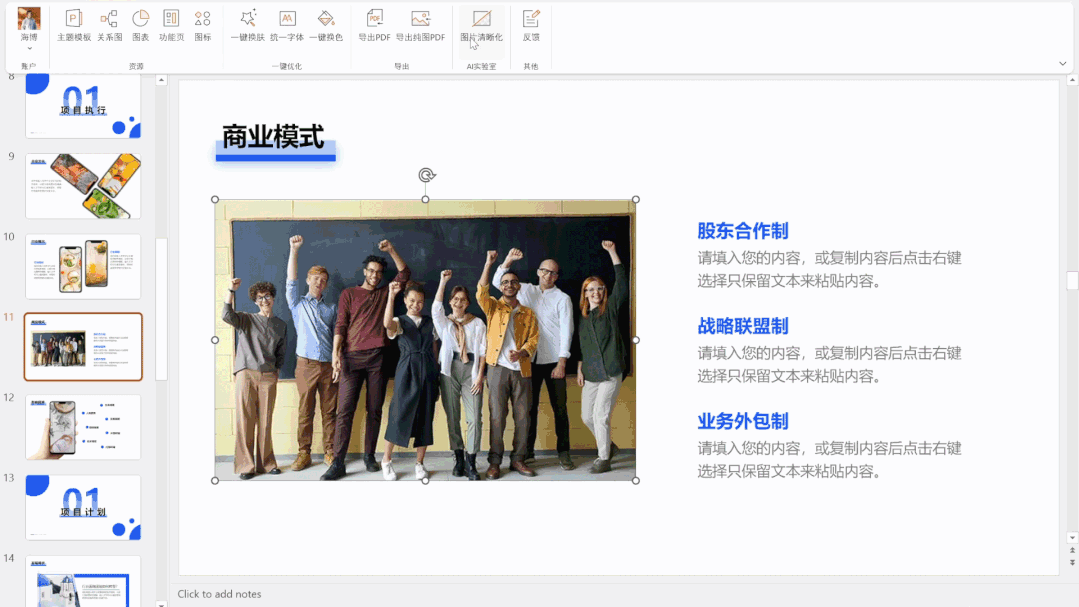The width and height of the screenshot is (1079, 607).
Task: Click the top-left resize handle of the photo
Action: point(215,200)
